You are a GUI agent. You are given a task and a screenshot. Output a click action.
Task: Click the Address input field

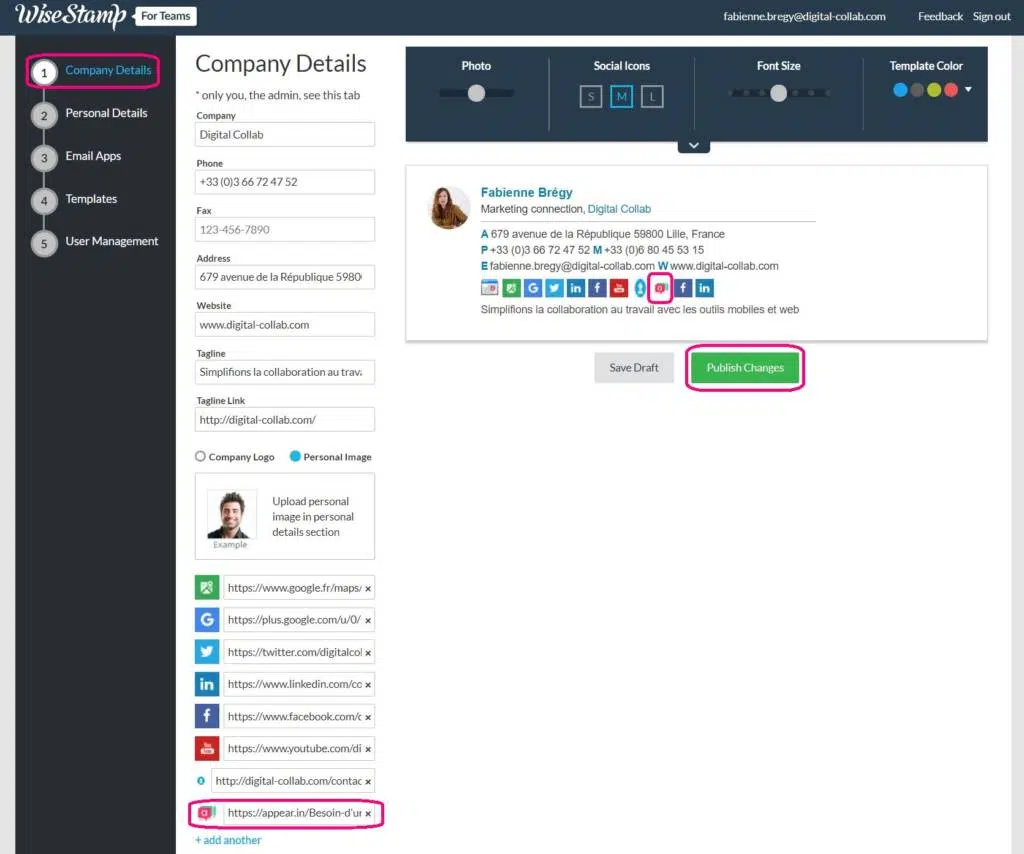pyautogui.click(x=285, y=277)
